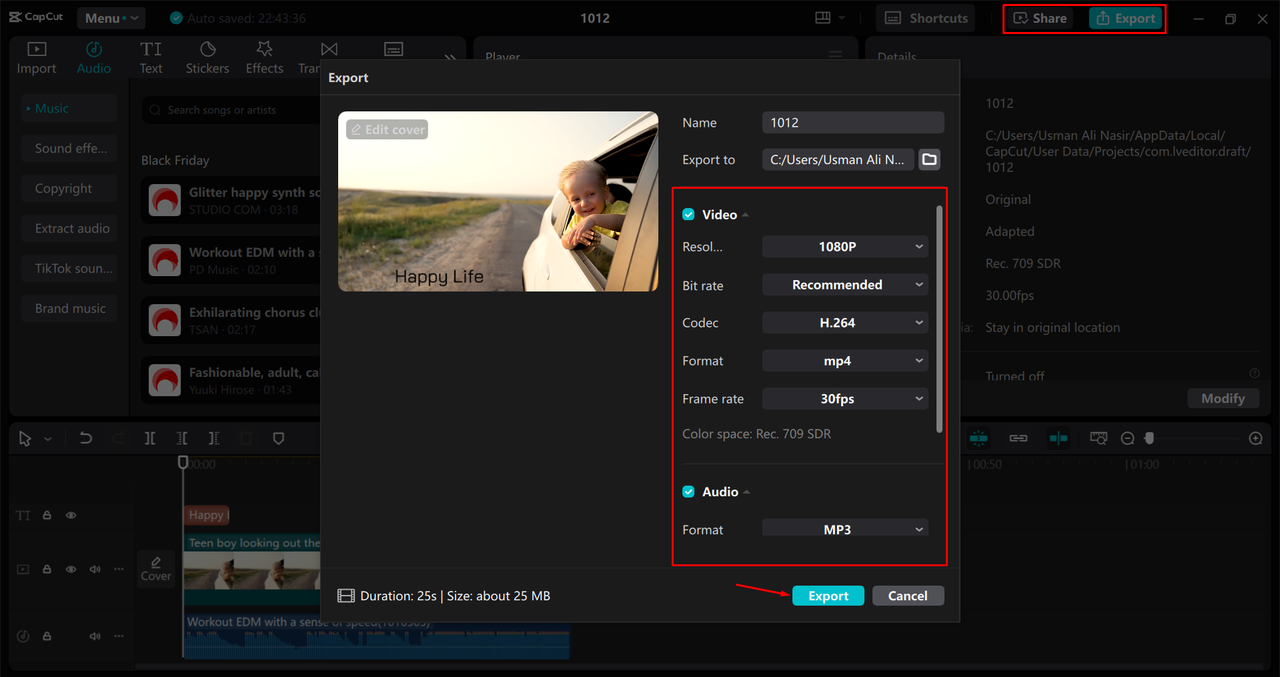Select the Happy text clip

pyautogui.click(x=206, y=515)
